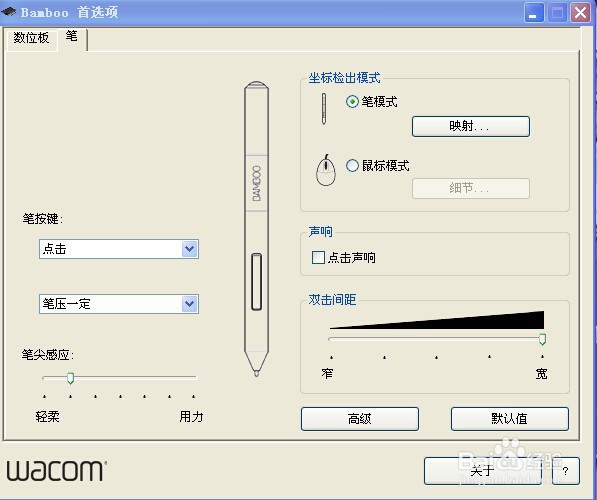The height and width of the screenshot is (500, 597).
Task: Select the 笔模式 radio button
Action: (352, 101)
